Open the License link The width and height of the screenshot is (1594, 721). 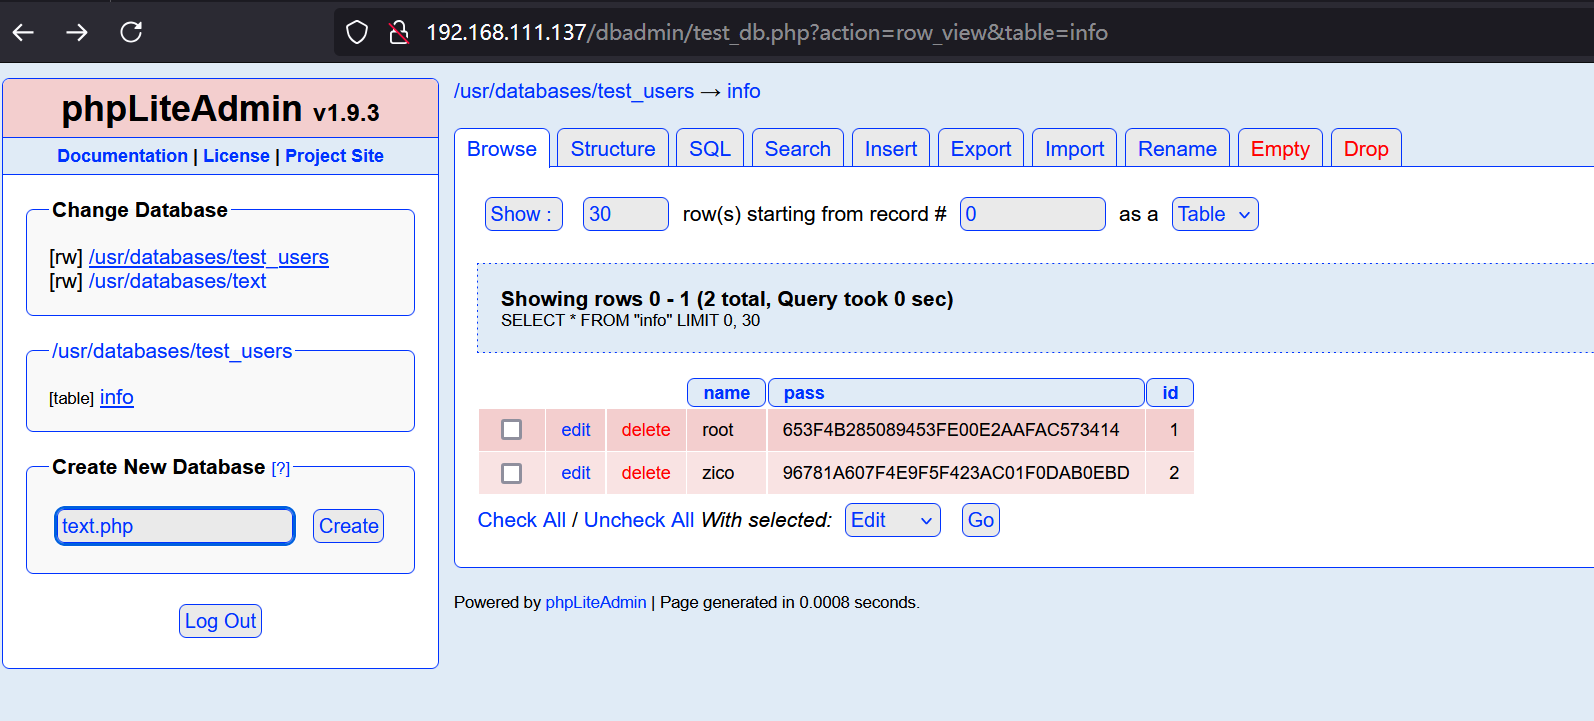pos(236,156)
